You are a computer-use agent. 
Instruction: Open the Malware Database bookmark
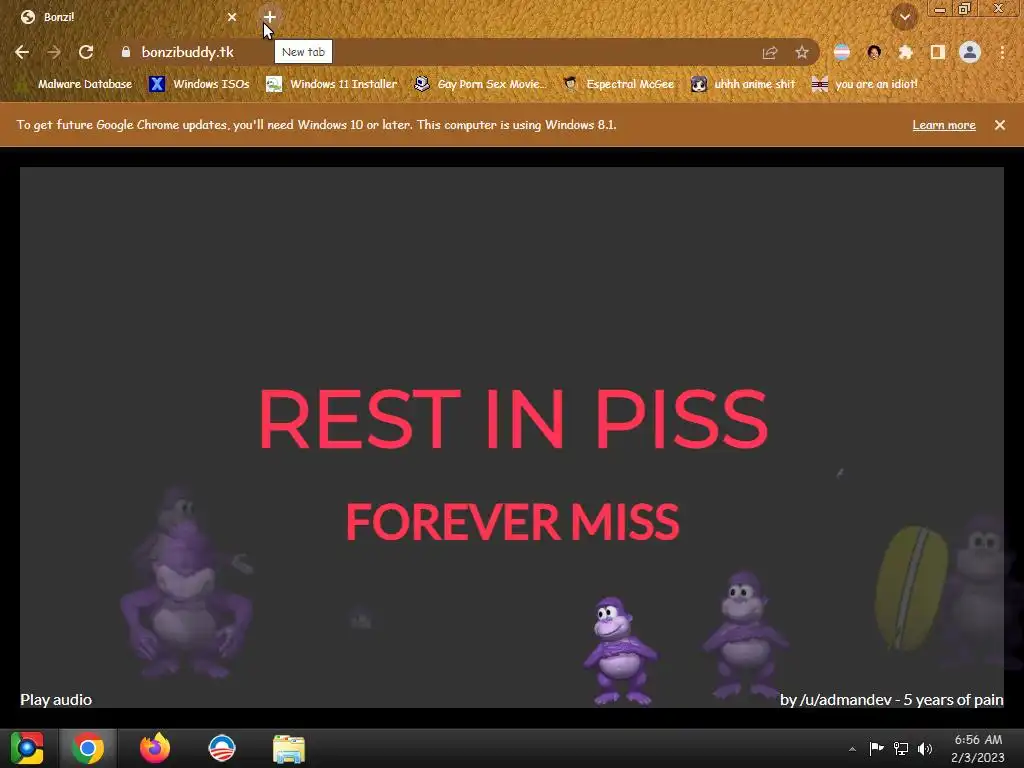(76, 84)
